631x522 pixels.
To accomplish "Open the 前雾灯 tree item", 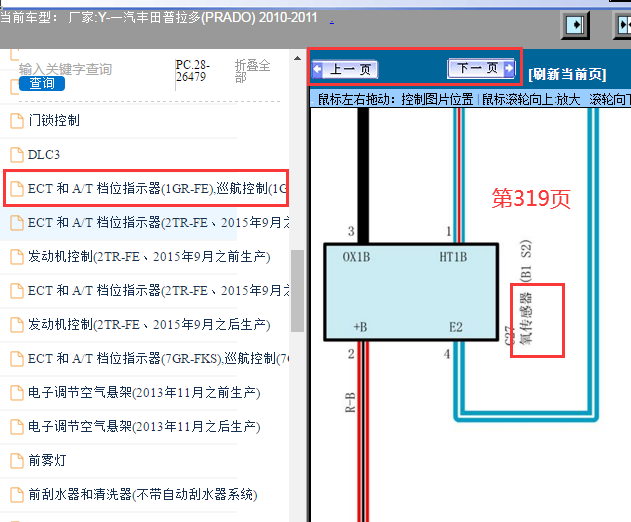I will click(x=47, y=460).
